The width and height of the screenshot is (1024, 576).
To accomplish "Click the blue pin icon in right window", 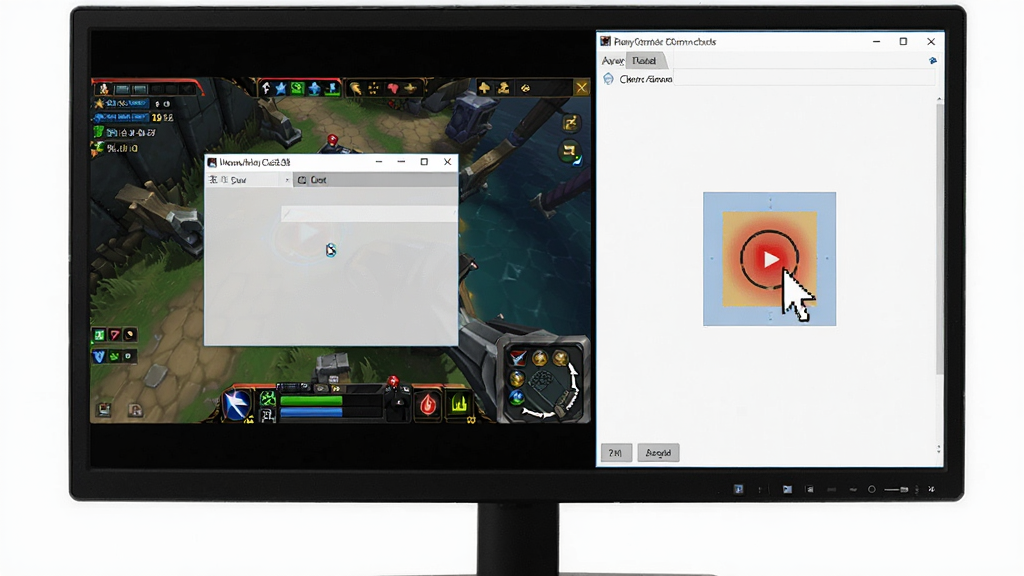I will 933,61.
